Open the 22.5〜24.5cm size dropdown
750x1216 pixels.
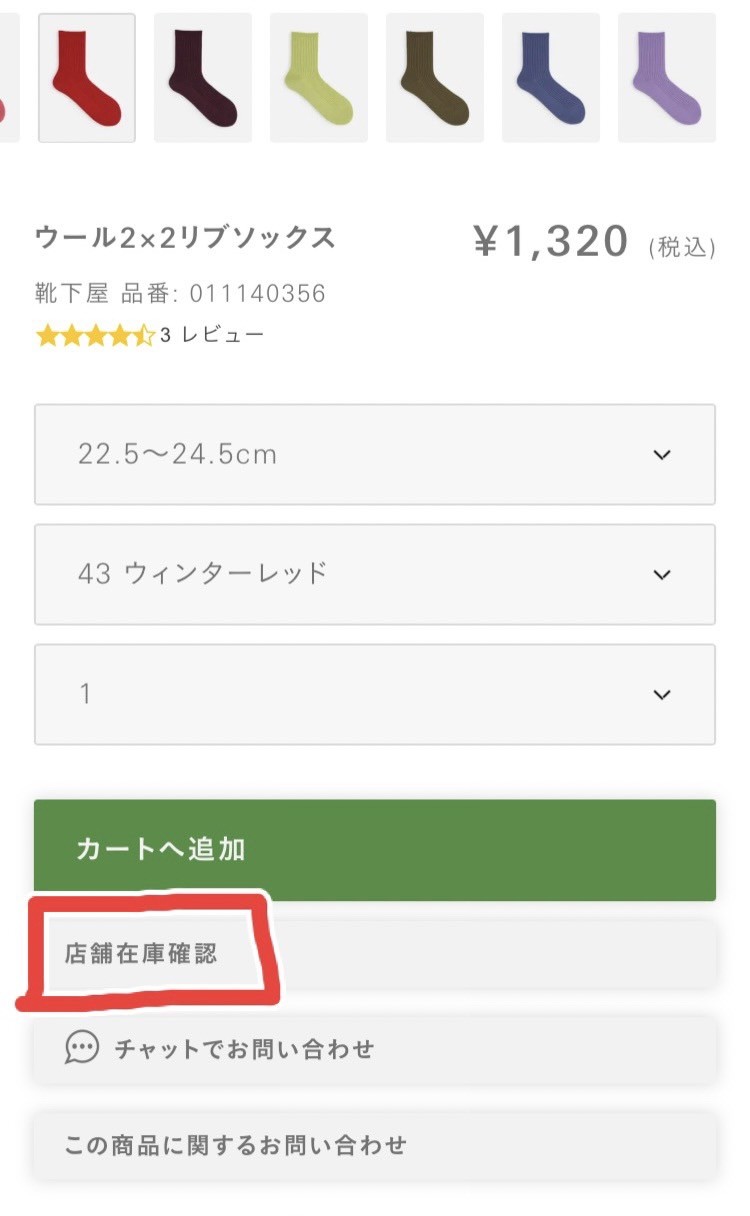pyautogui.click(x=374, y=455)
